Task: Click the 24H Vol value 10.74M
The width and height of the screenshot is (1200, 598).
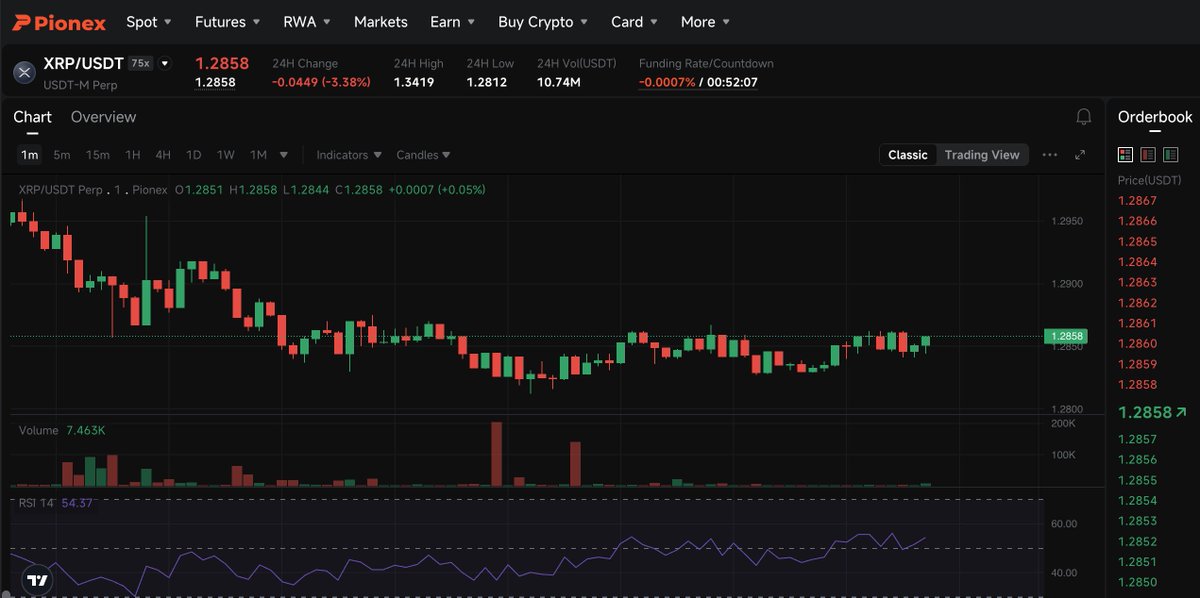Action: pos(559,82)
